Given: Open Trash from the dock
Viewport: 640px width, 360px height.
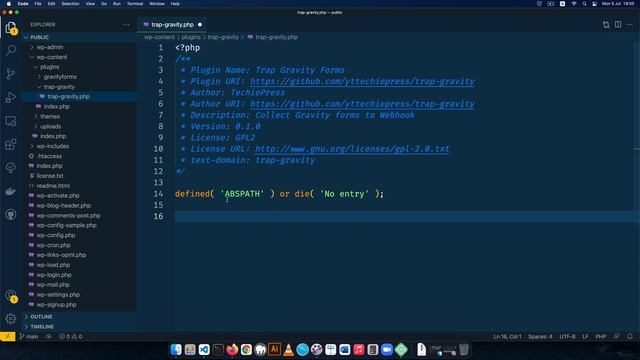Looking at the screenshot, I should [464, 350].
